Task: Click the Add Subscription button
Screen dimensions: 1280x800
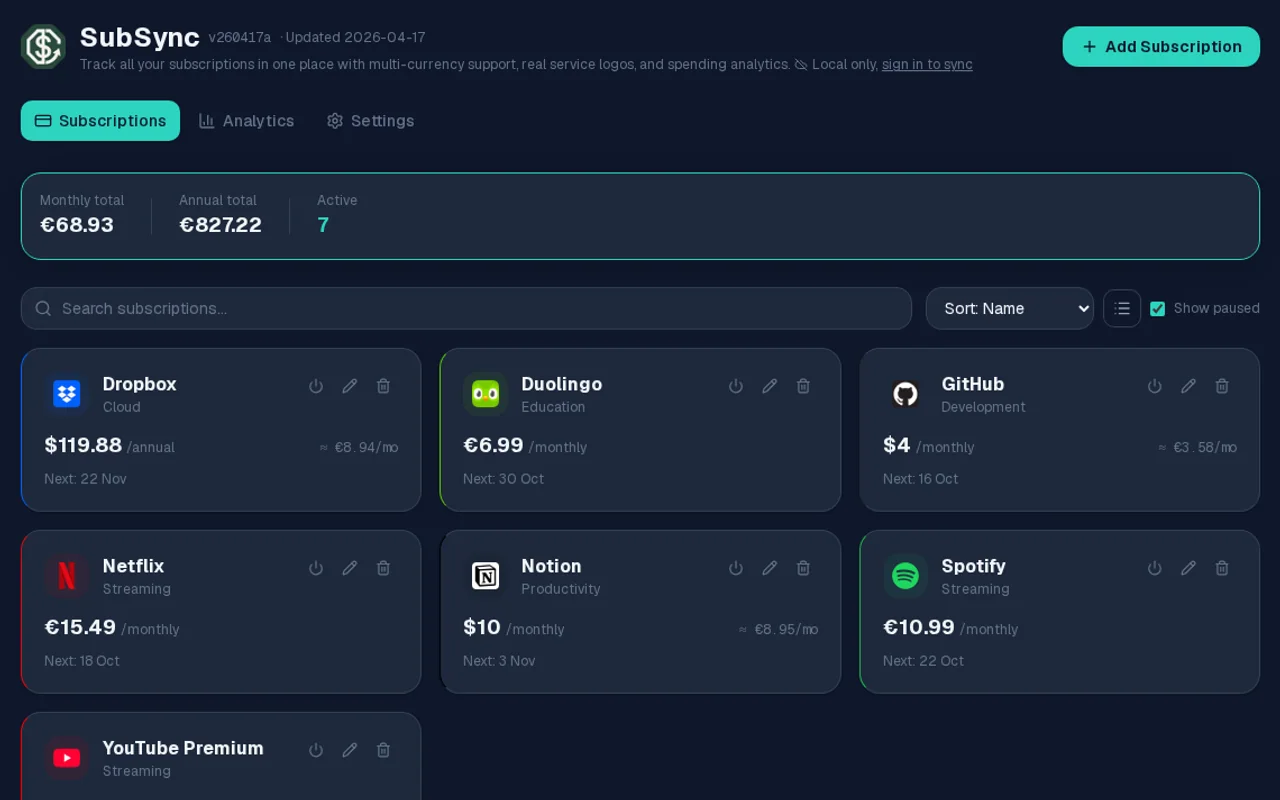Action: (1161, 47)
